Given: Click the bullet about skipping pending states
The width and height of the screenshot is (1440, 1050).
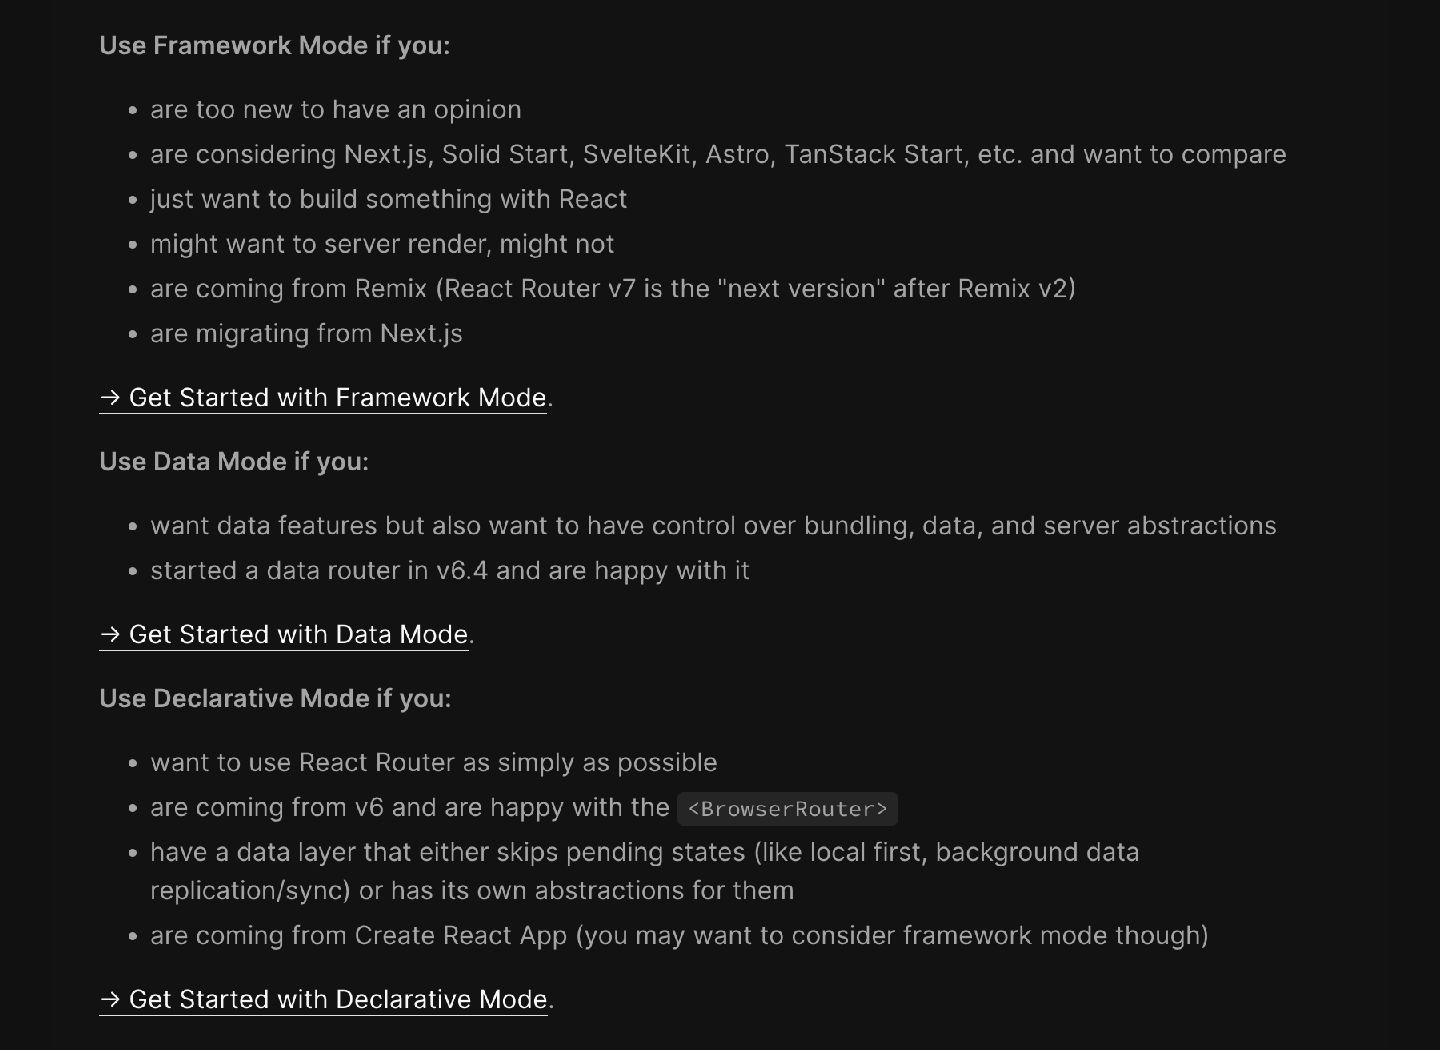Looking at the screenshot, I should tap(644, 853).
